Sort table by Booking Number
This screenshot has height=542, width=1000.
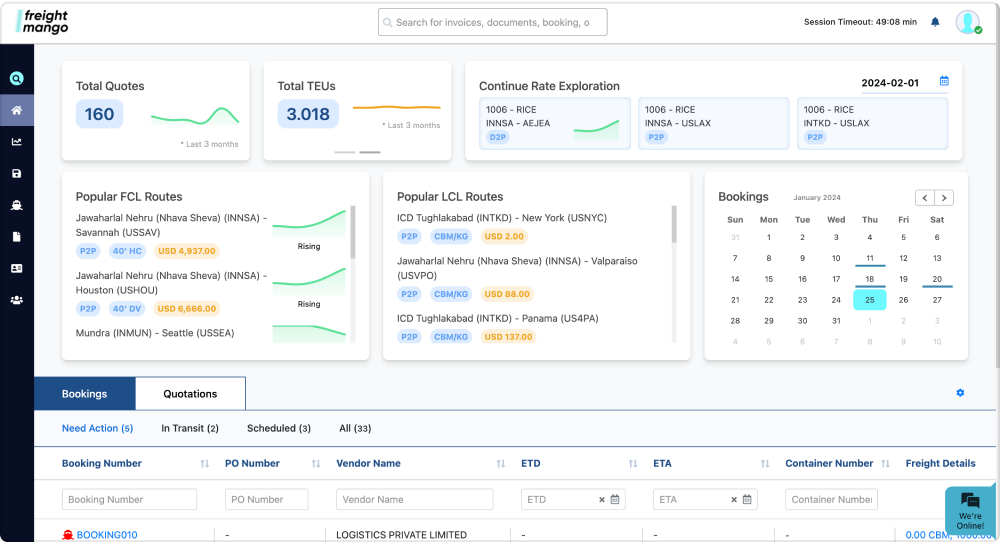204,464
